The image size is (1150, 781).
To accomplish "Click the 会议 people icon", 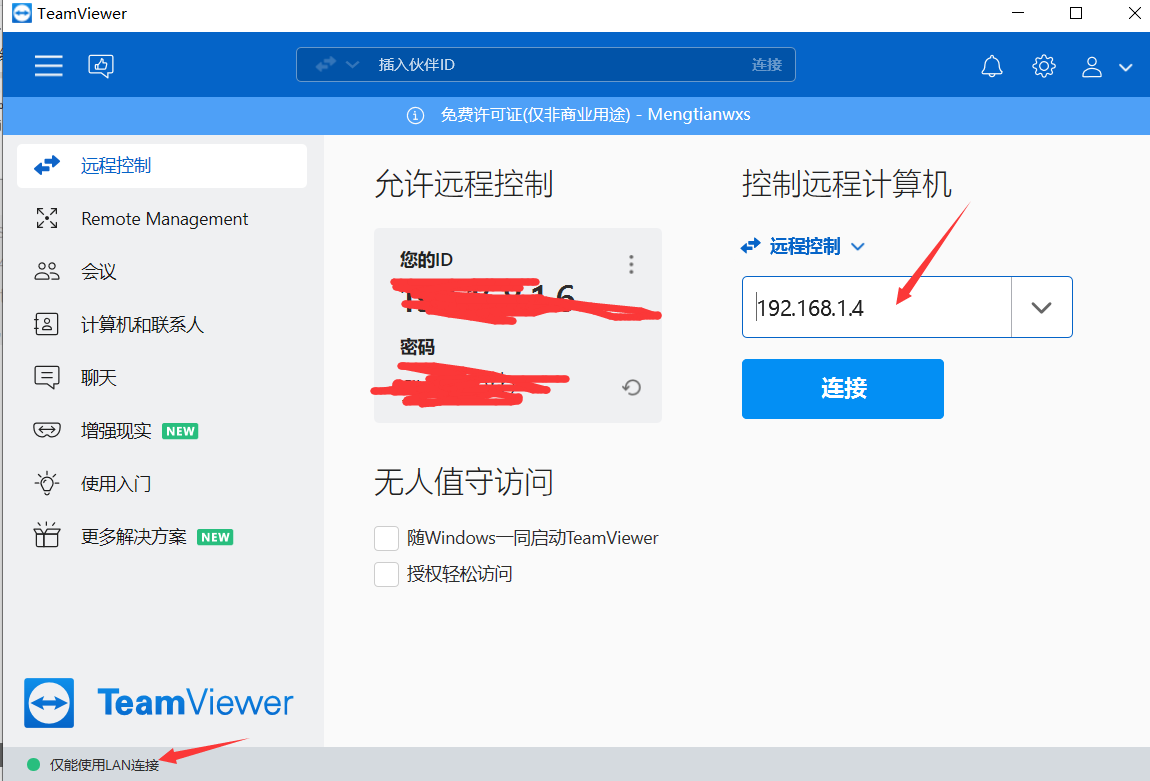I will click(x=47, y=271).
